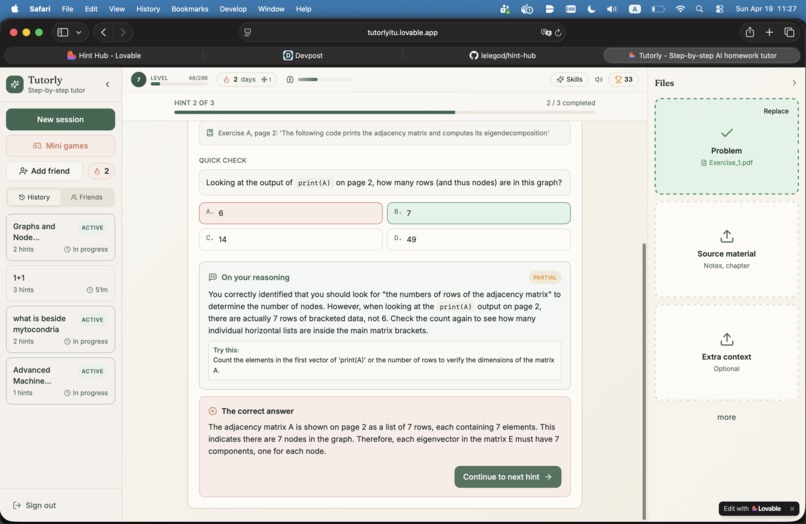
Task: Collapse the Files panel chevron
Action: point(794,83)
